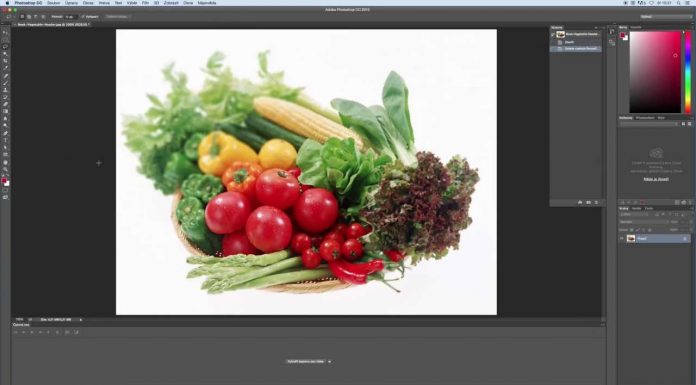696x385 pixels.
Task: Toggle Quick Mask mode in toolbar
Action: click(x=5, y=191)
